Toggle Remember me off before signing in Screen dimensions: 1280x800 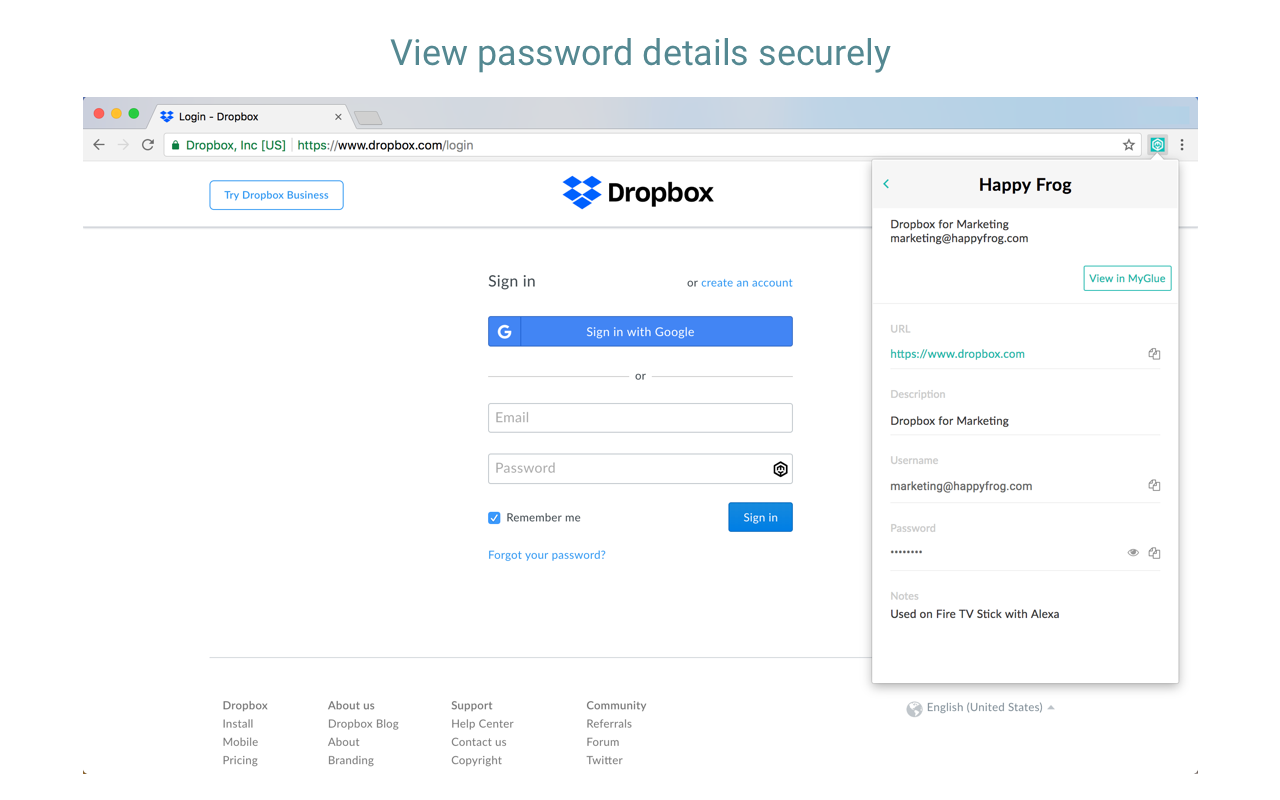[494, 517]
